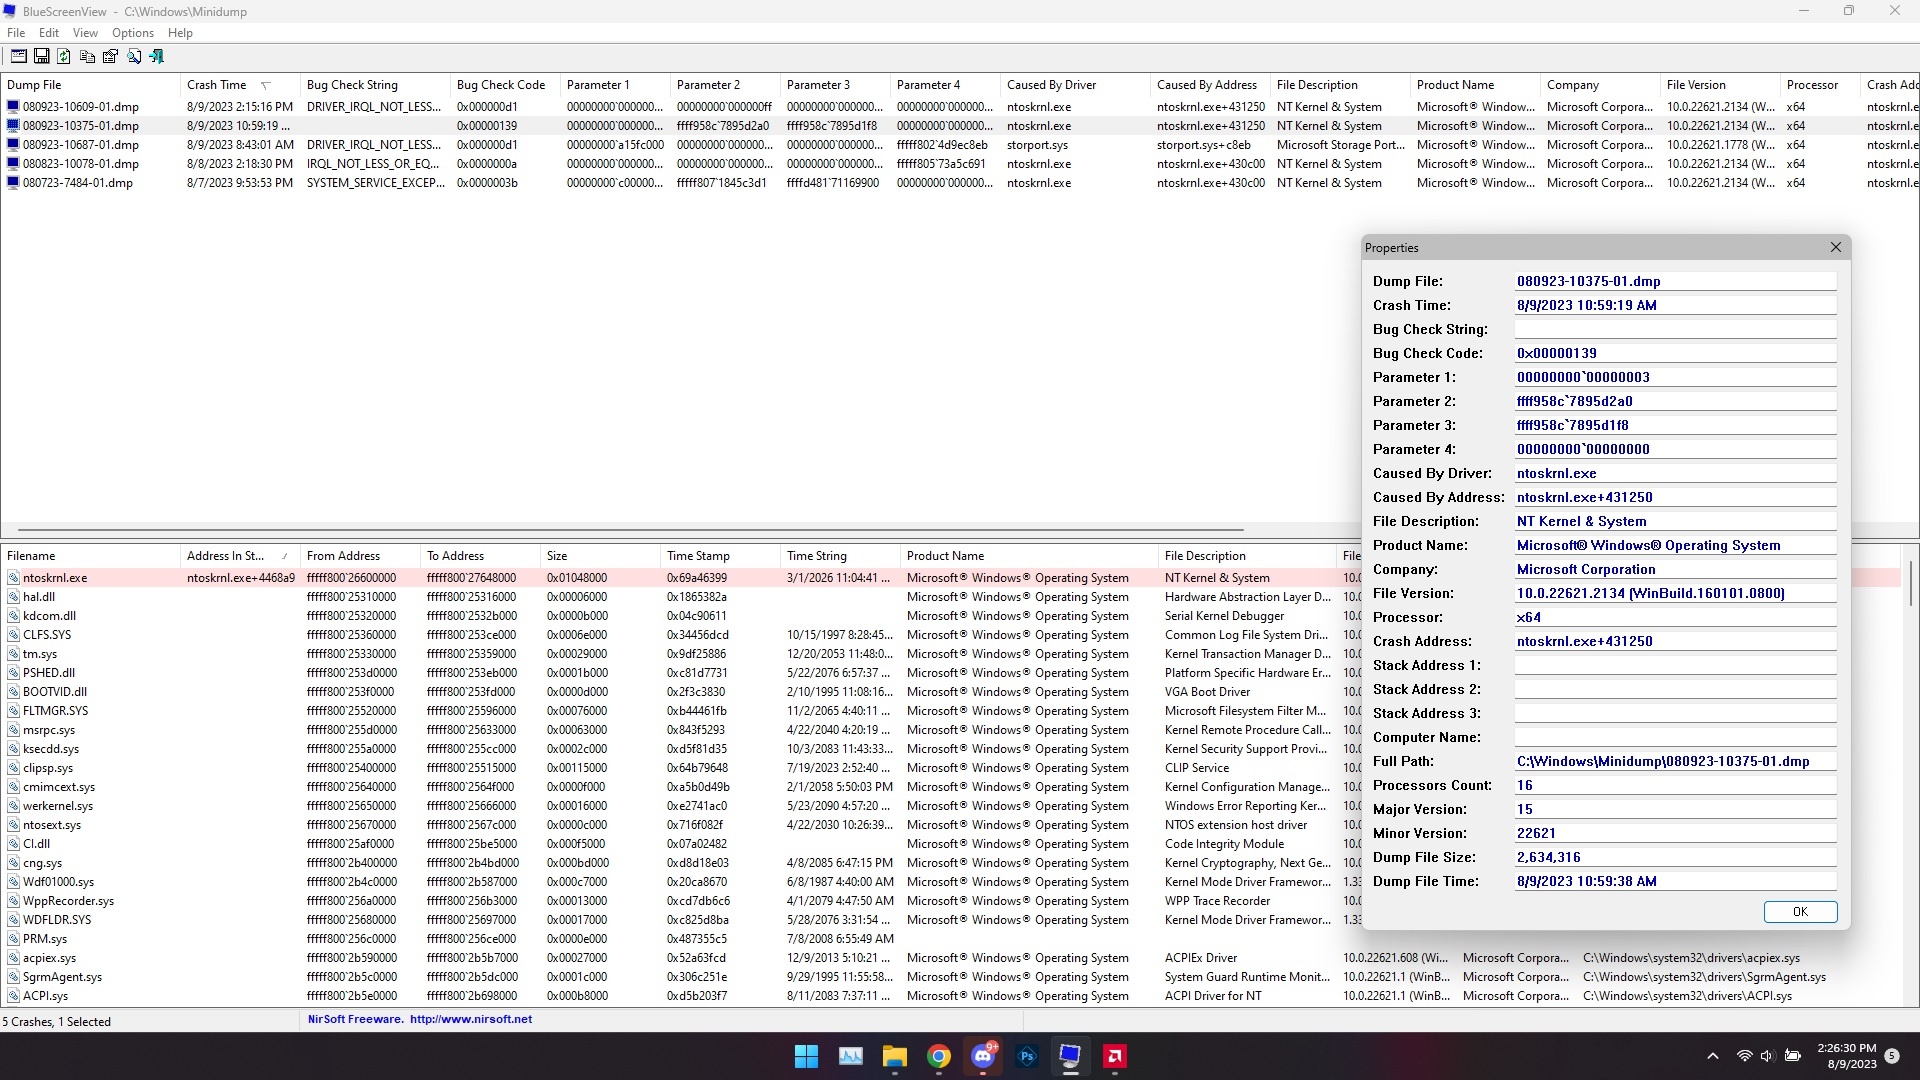
Task: Open the Help menu
Action: tap(180, 33)
